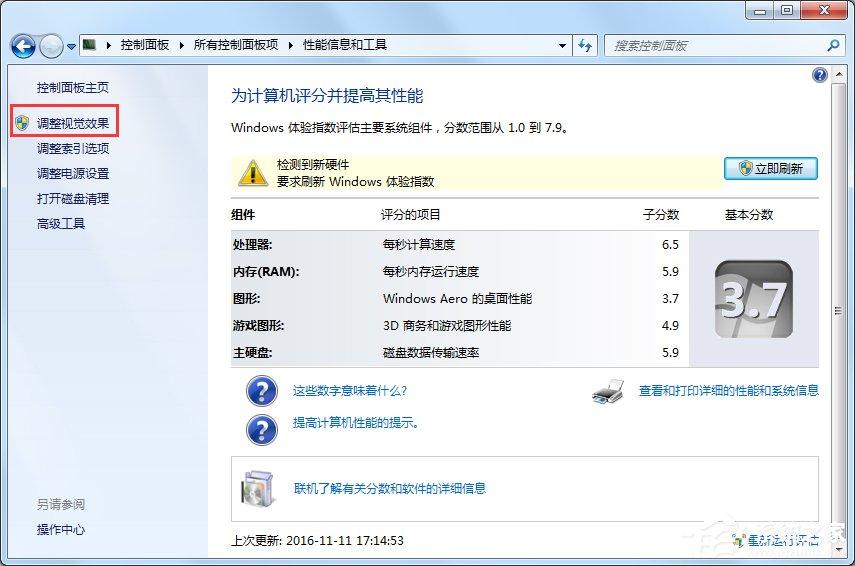
Task: Click 上次更新 timestamp text
Action: point(317,540)
